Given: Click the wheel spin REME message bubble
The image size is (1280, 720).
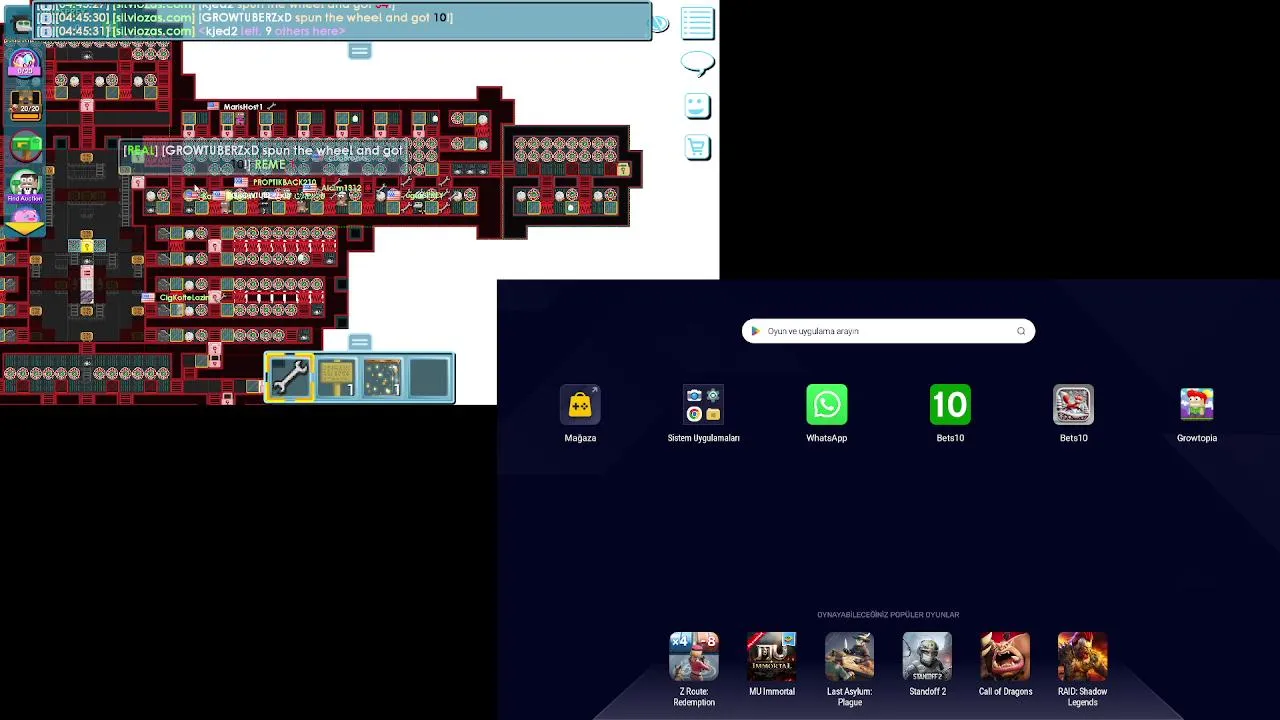Looking at the screenshot, I should click(x=263, y=157).
